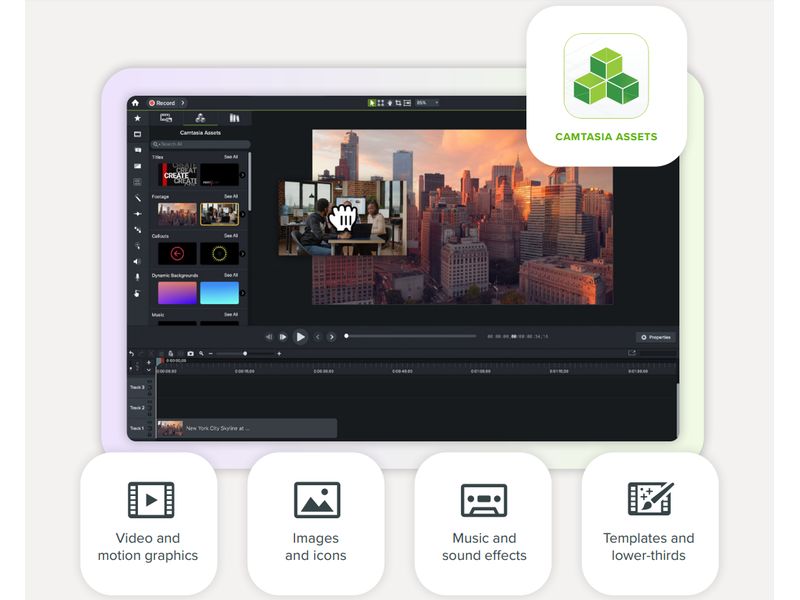See all Music assets
The width and height of the screenshot is (800, 600).
[231, 314]
